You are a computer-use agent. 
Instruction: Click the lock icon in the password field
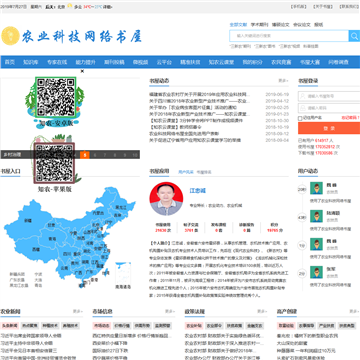point(302,108)
